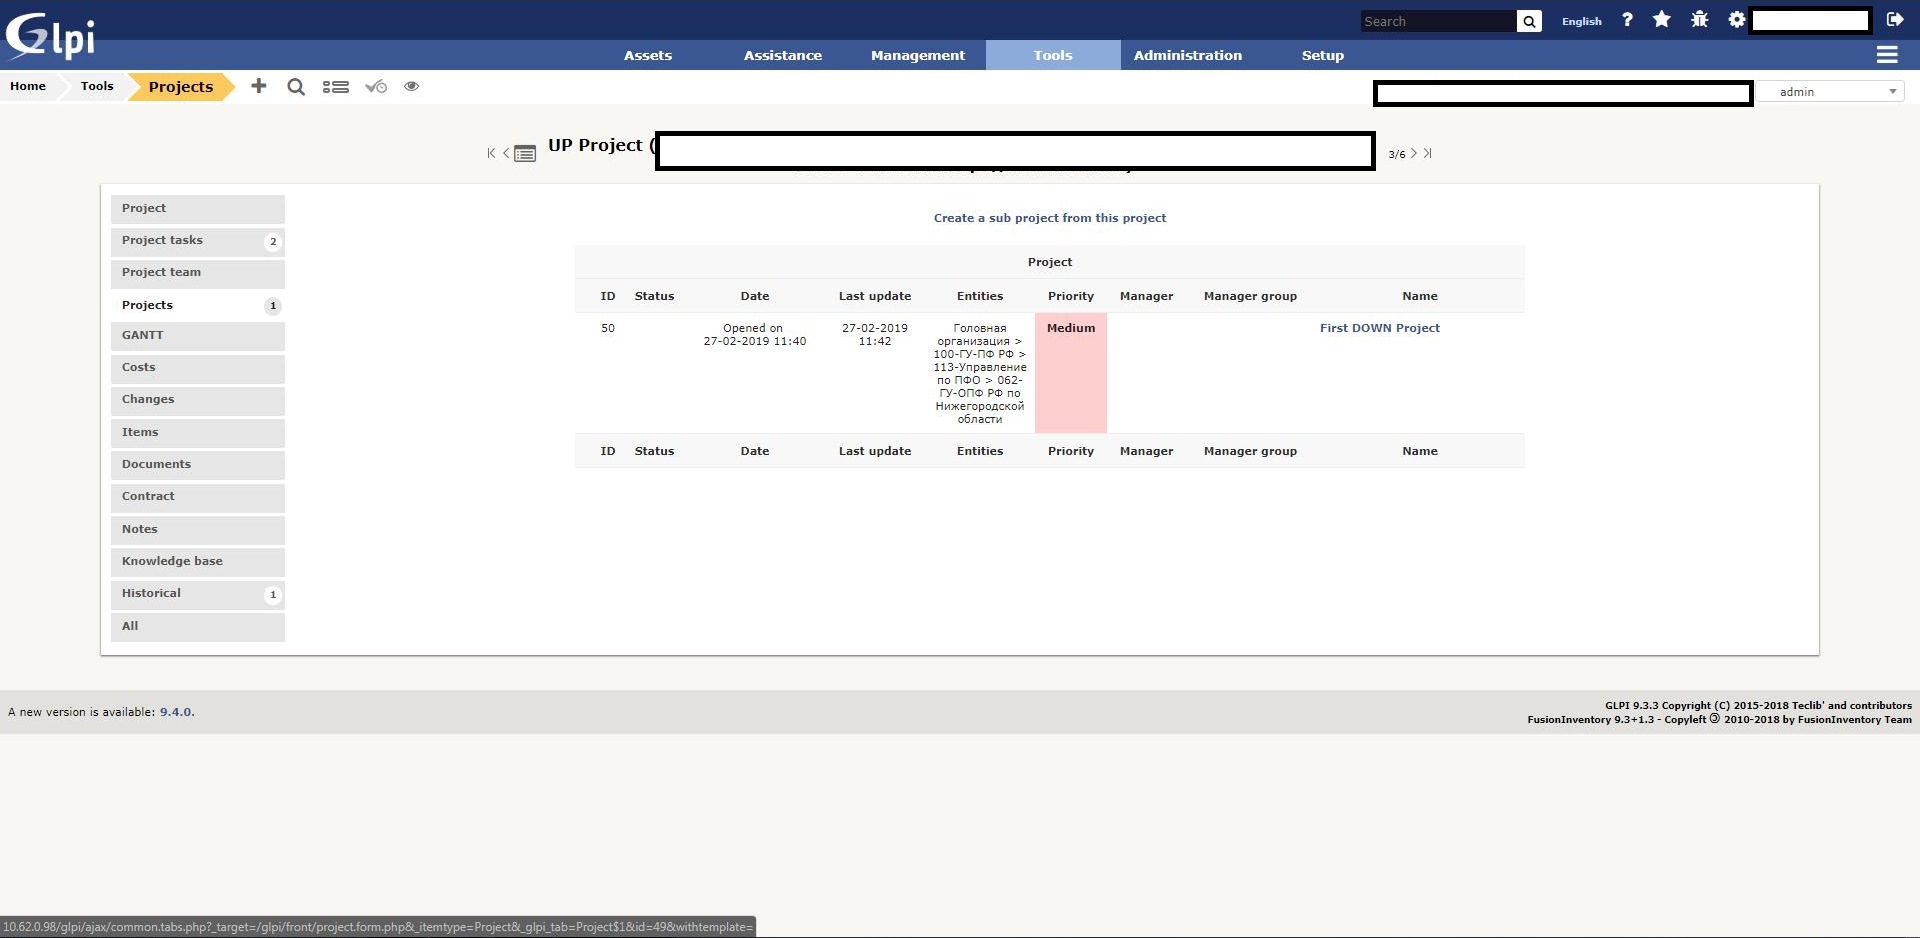Click Create a sub project link
Screen dimensions: 1920x938
[1050, 218]
